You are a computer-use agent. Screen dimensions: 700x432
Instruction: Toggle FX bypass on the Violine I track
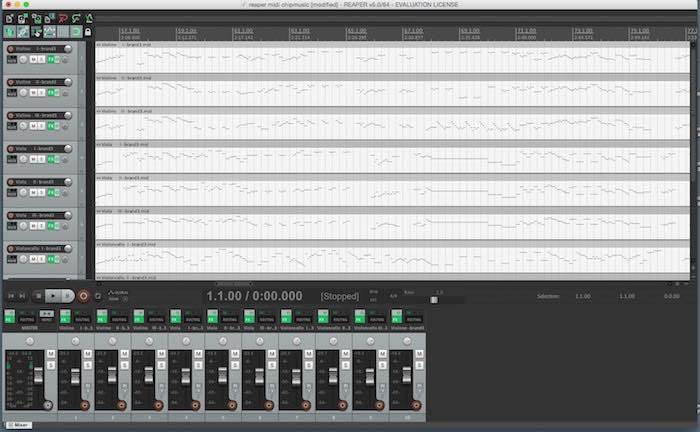tap(57, 59)
